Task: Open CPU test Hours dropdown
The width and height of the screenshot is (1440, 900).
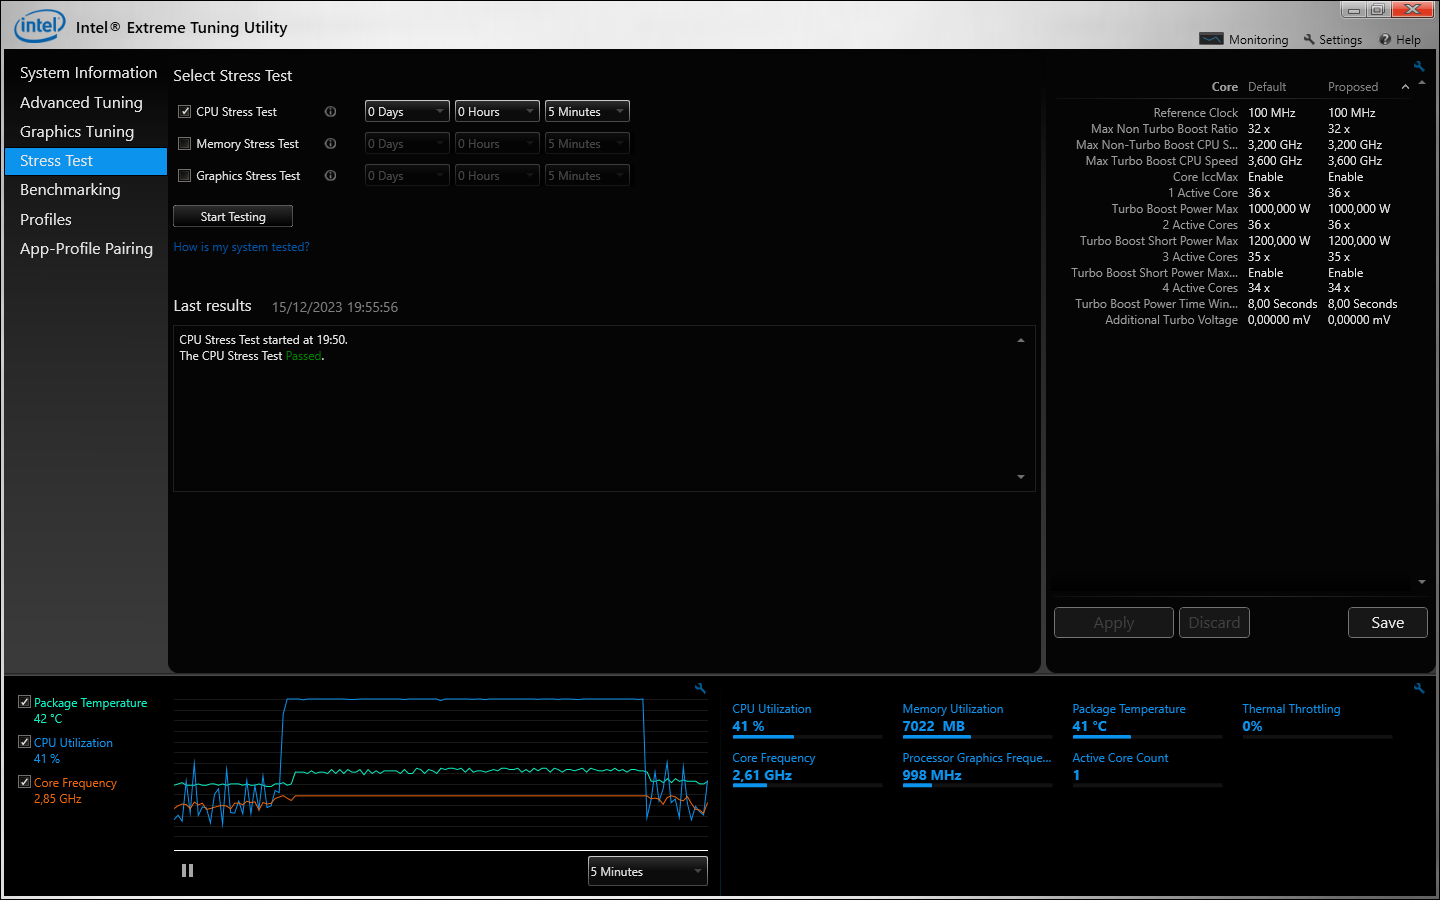Action: click(497, 112)
